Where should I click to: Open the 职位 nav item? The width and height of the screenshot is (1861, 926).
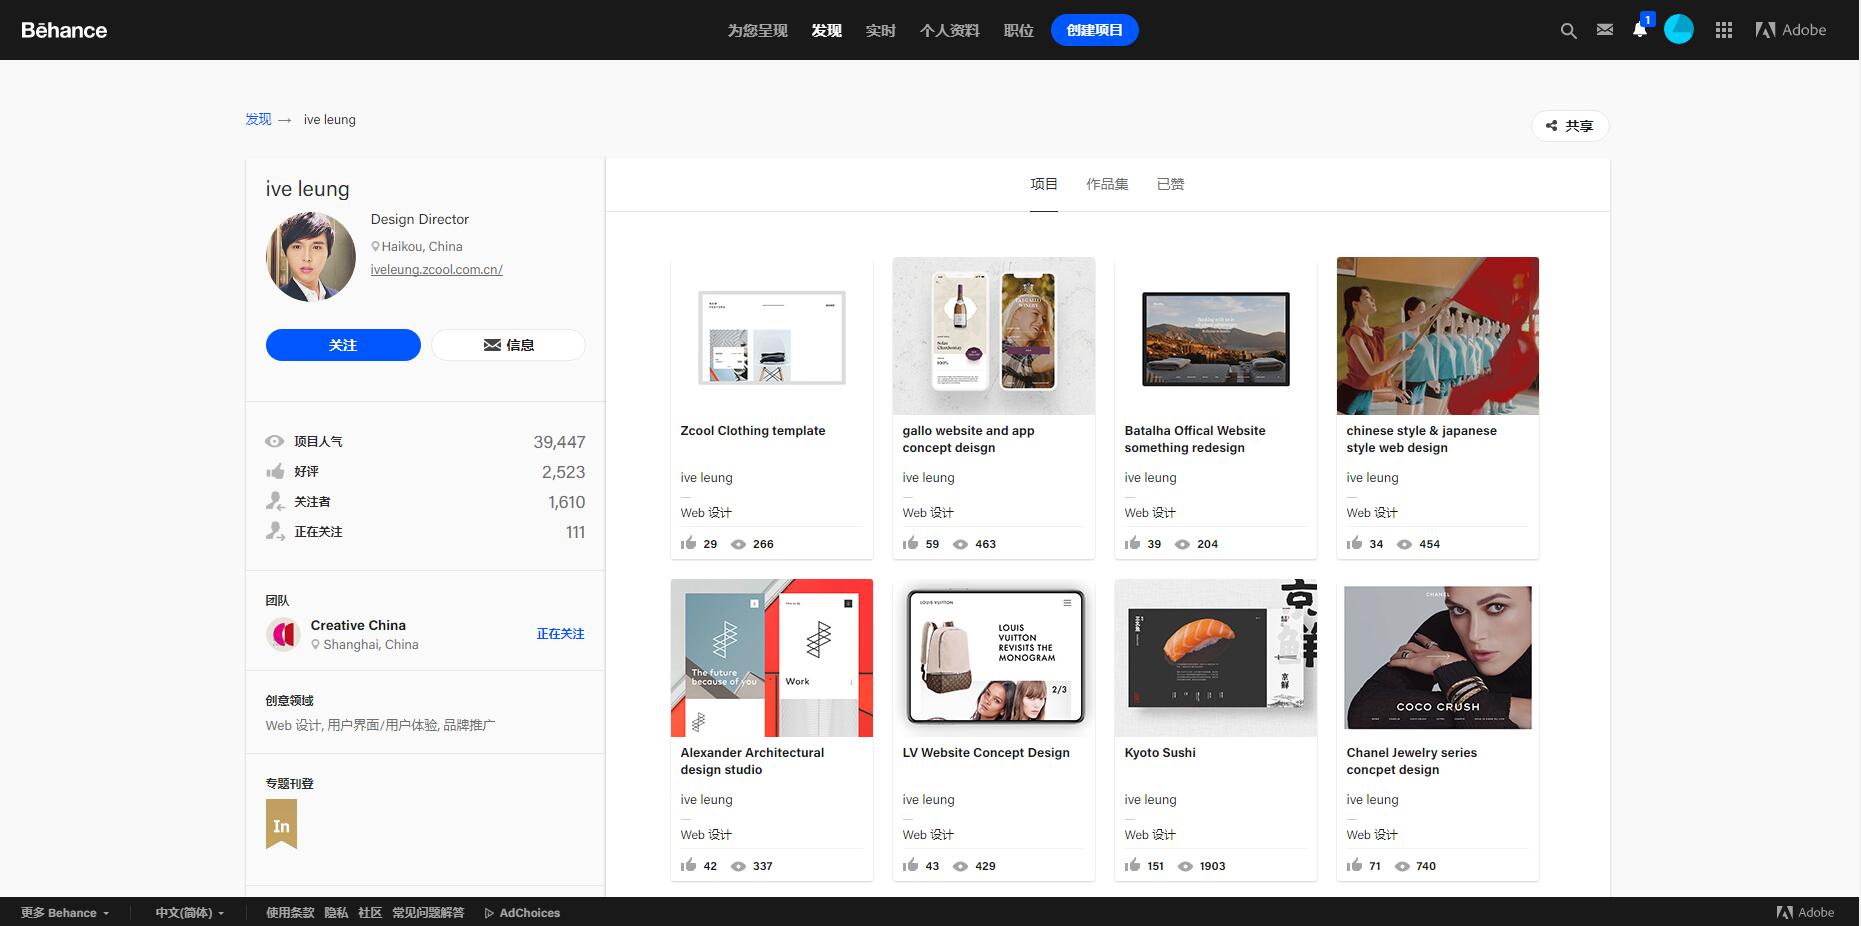(1019, 30)
